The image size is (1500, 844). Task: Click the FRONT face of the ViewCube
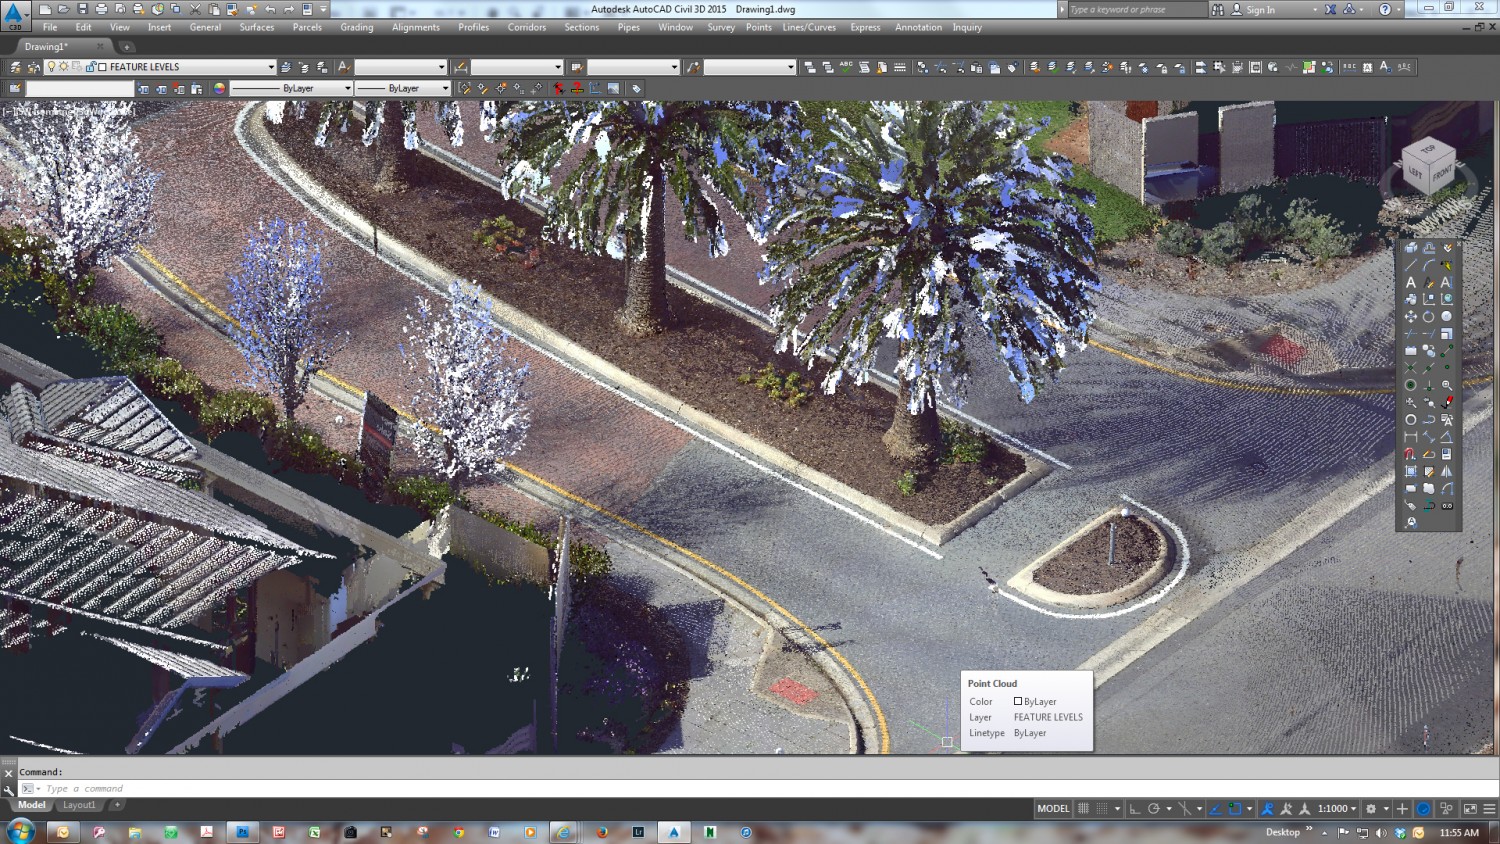pos(1441,173)
